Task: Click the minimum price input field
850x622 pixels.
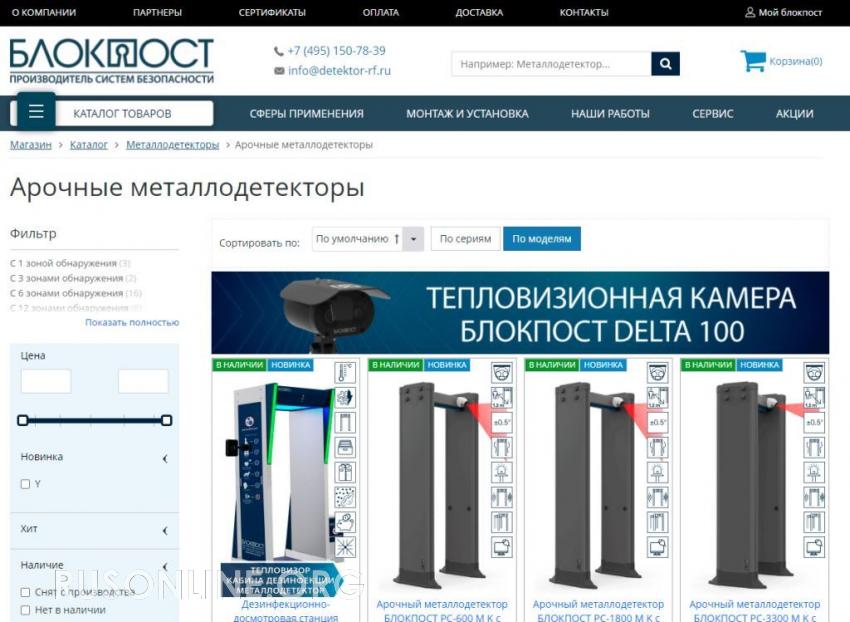Action: coord(46,381)
